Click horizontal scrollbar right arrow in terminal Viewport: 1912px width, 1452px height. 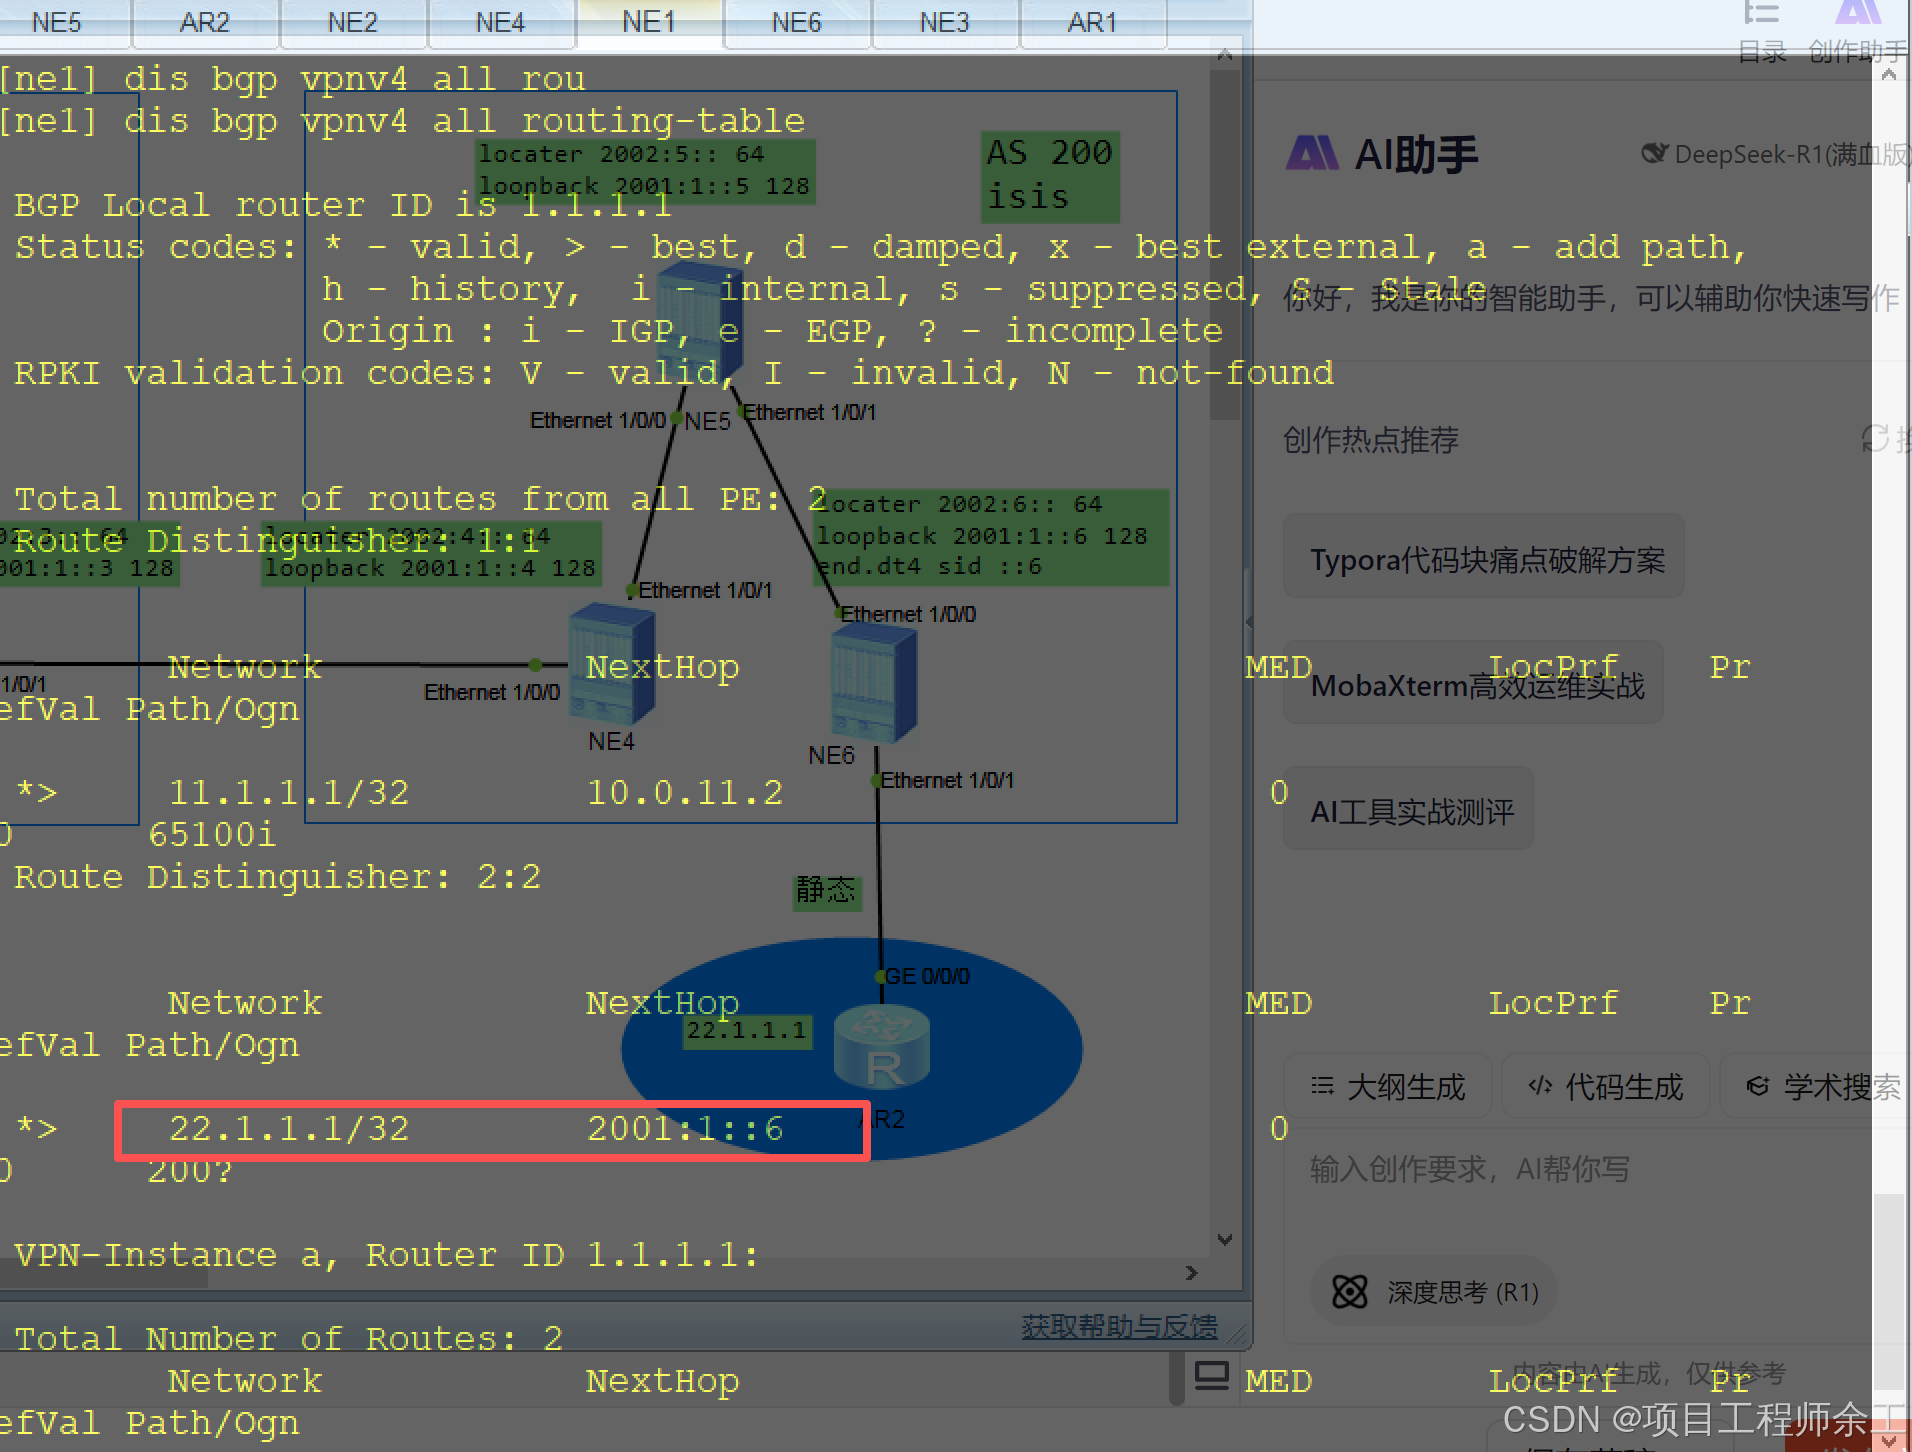tap(1191, 1273)
